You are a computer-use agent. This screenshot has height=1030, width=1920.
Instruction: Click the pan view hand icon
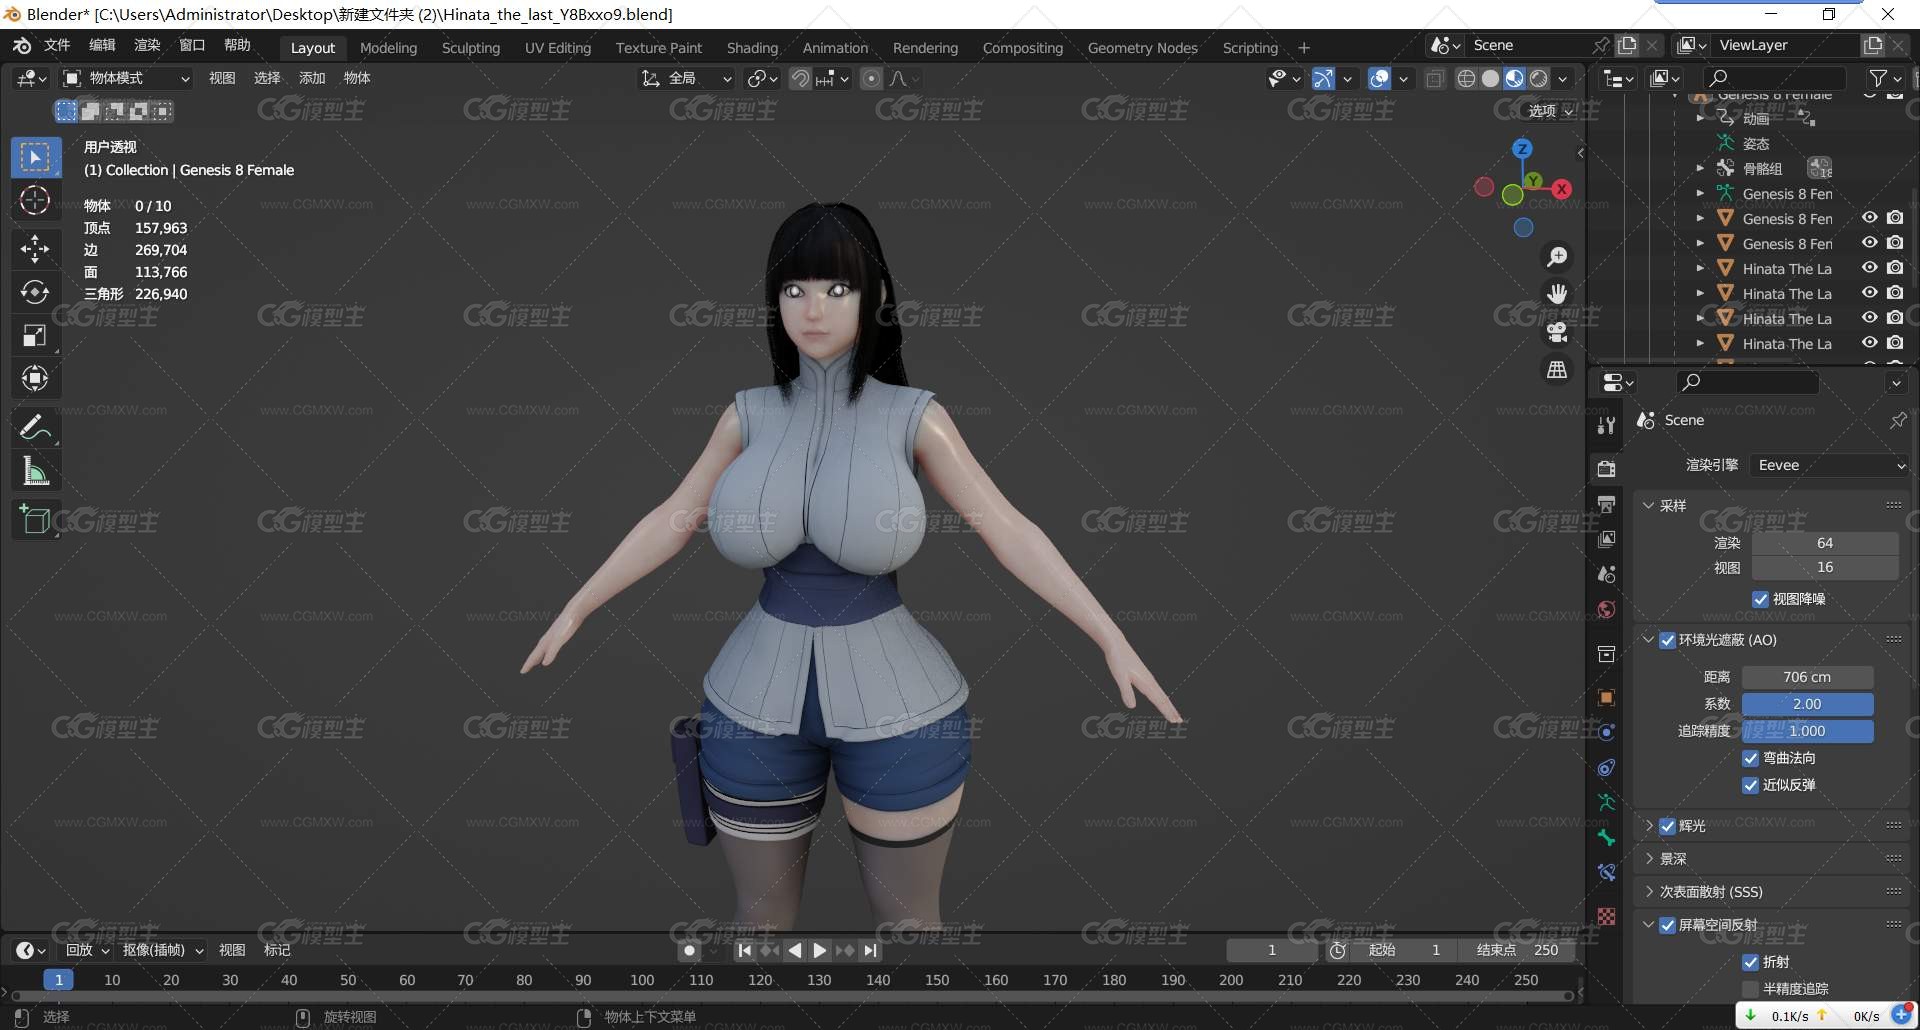(x=1557, y=294)
